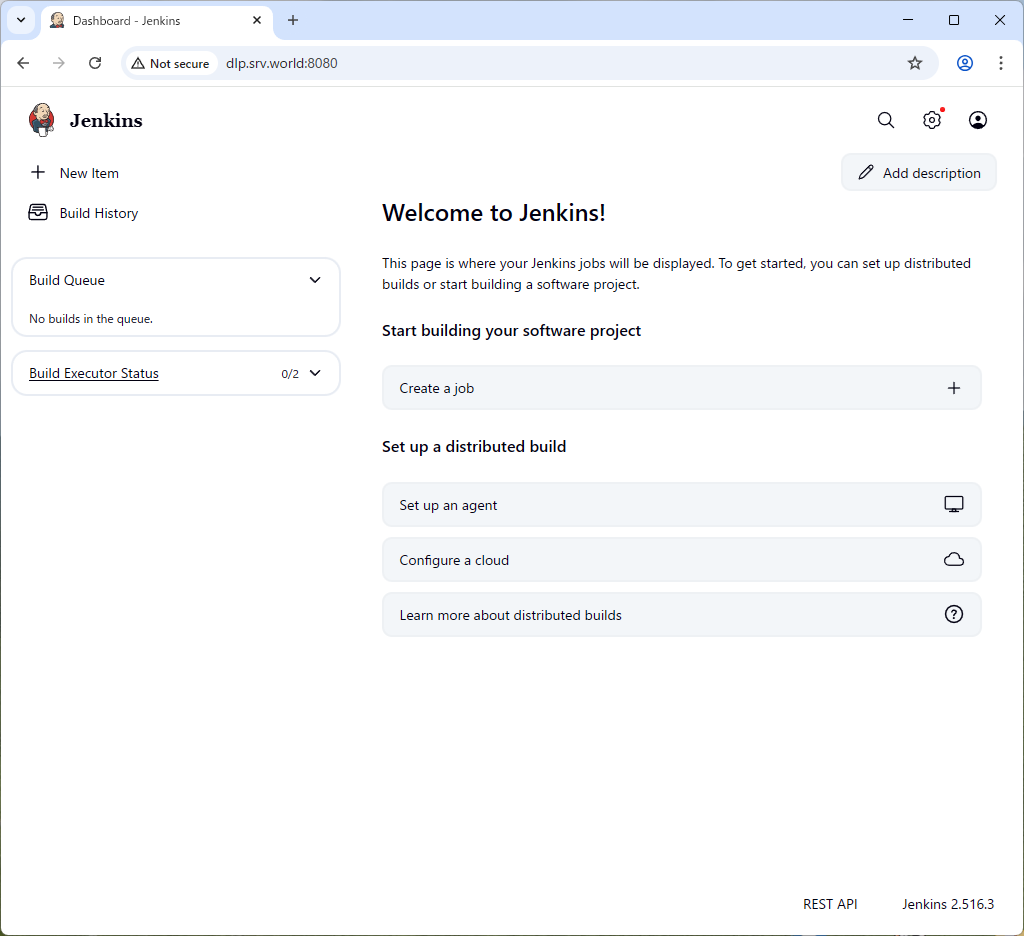Click the question mark help icon
Viewport: 1024px width, 936px height.
click(x=954, y=615)
